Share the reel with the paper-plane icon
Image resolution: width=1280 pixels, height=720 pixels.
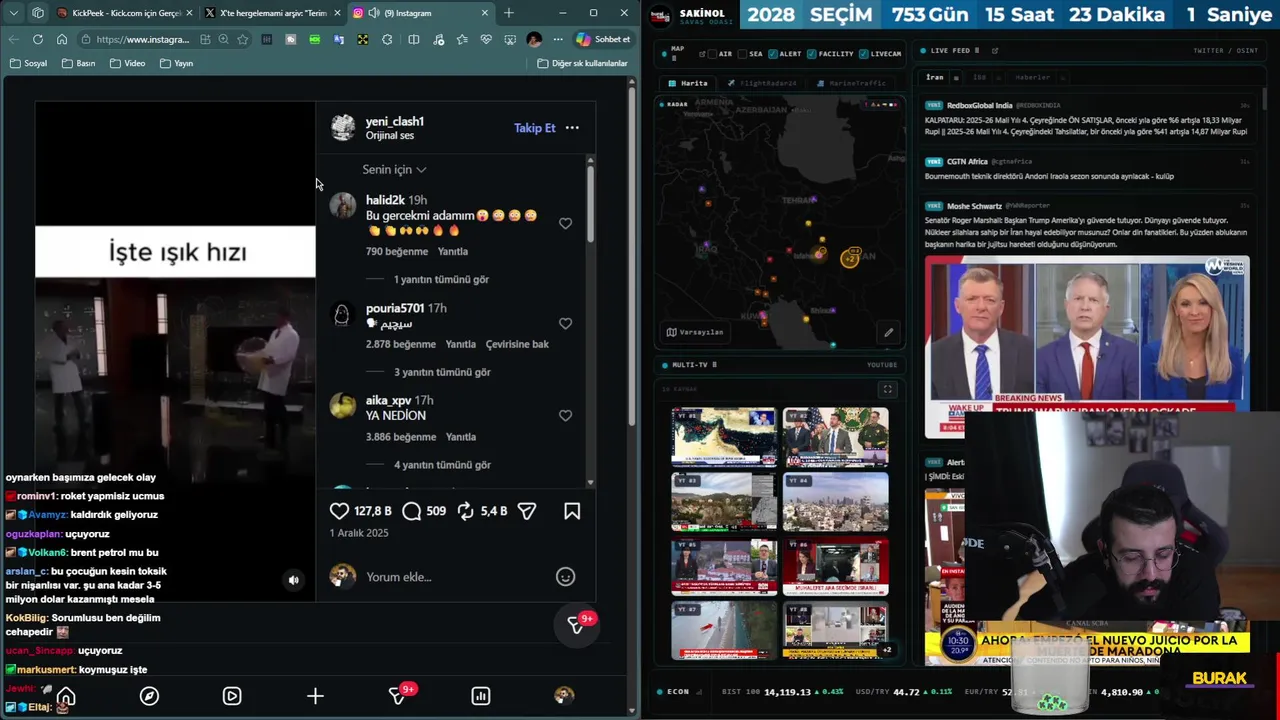pos(527,511)
